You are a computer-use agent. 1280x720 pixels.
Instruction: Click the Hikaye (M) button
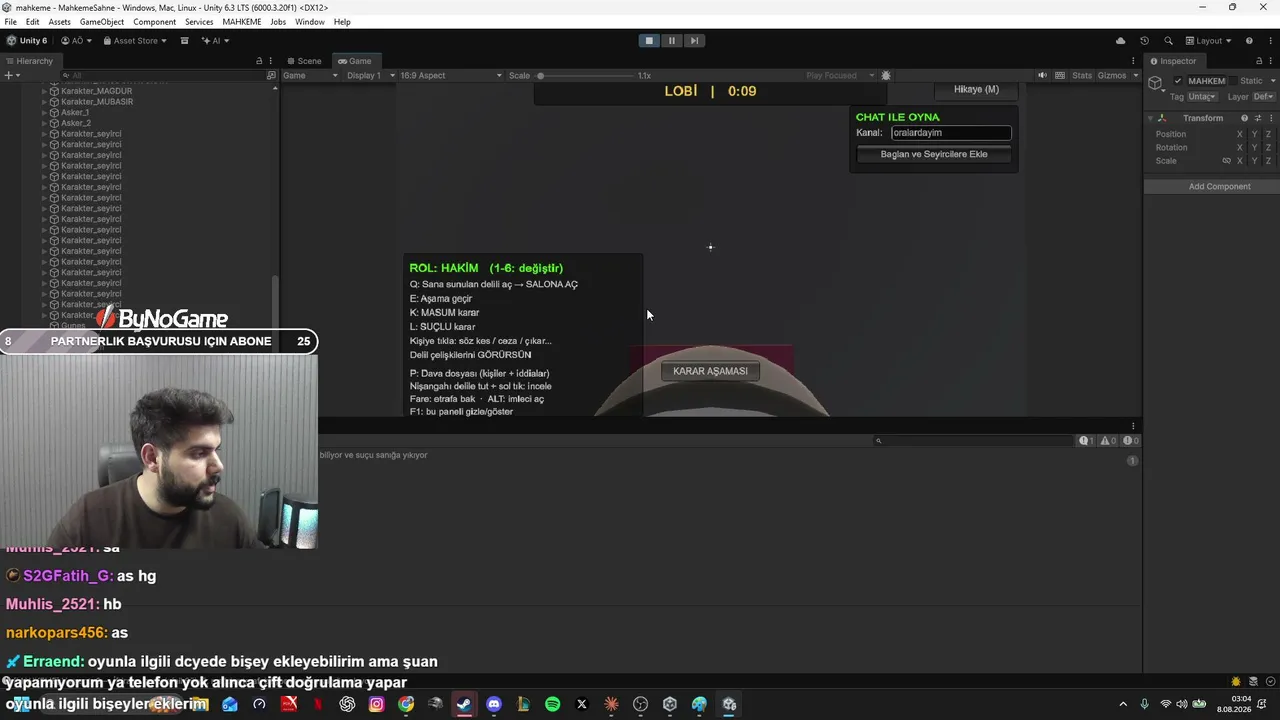point(976,90)
